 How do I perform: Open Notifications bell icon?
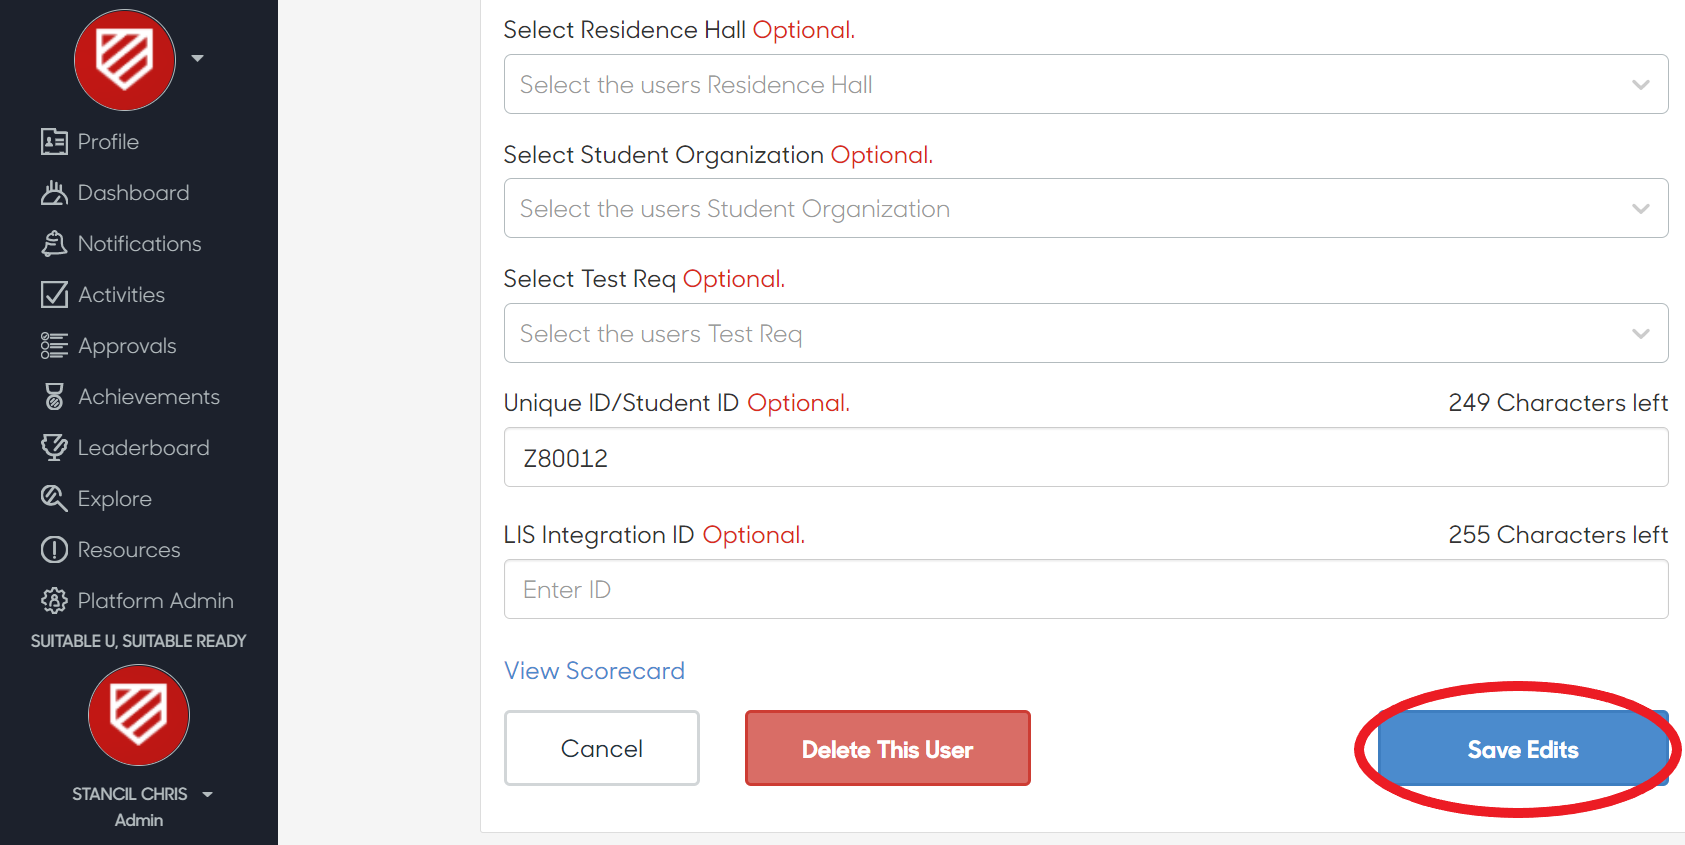54,244
